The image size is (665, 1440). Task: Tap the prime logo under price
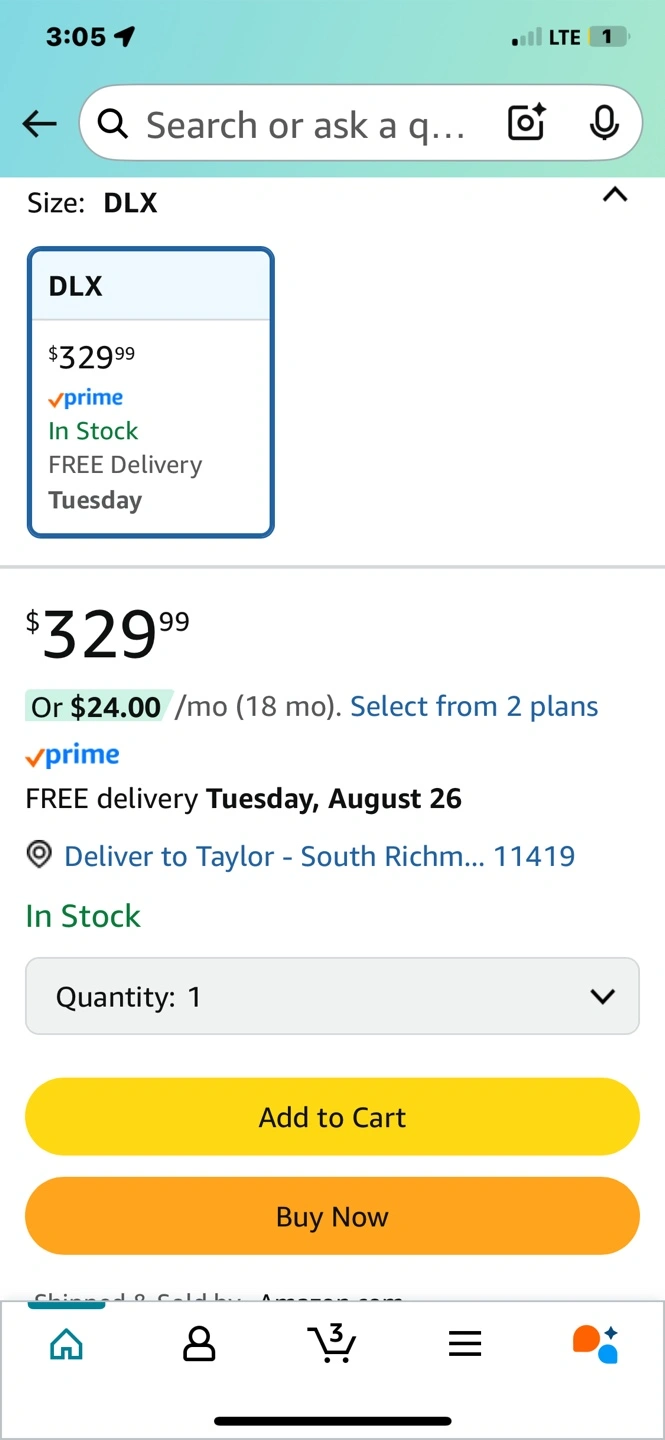(x=73, y=756)
